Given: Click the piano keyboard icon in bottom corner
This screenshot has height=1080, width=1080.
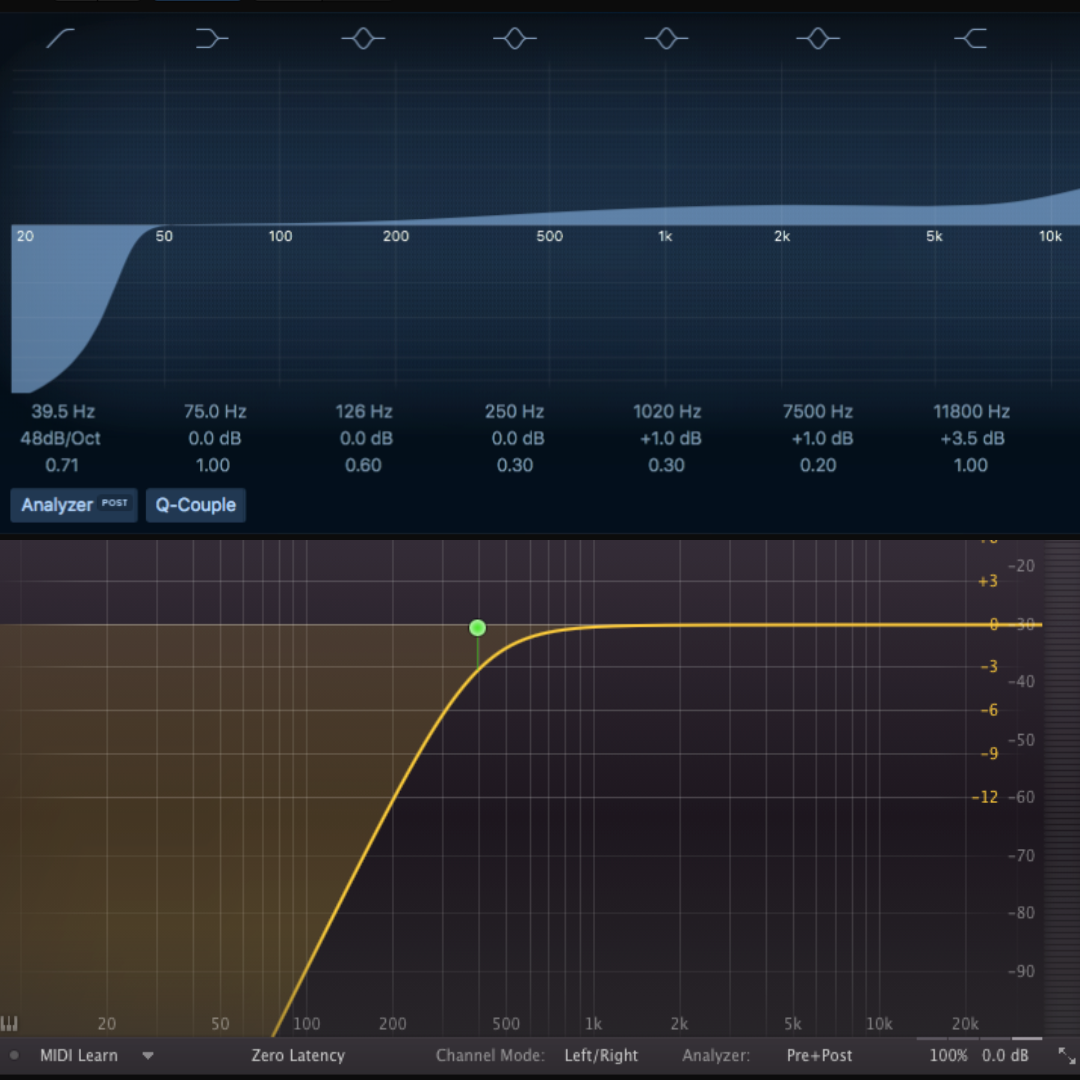Looking at the screenshot, I should pos(10,1023).
